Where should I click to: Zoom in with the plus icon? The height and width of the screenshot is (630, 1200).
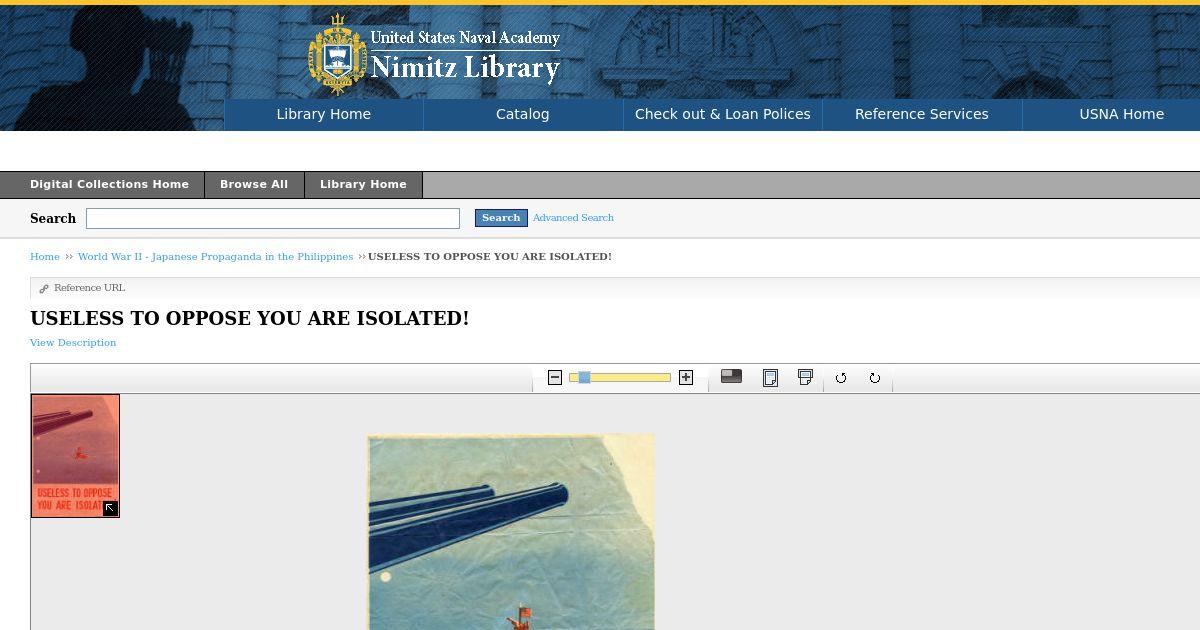point(686,377)
